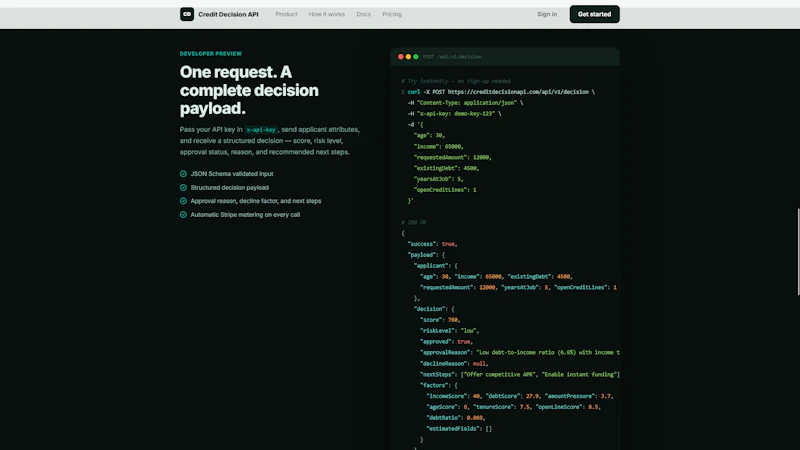
Task: Click the red dot in code window
Action: 401,57
